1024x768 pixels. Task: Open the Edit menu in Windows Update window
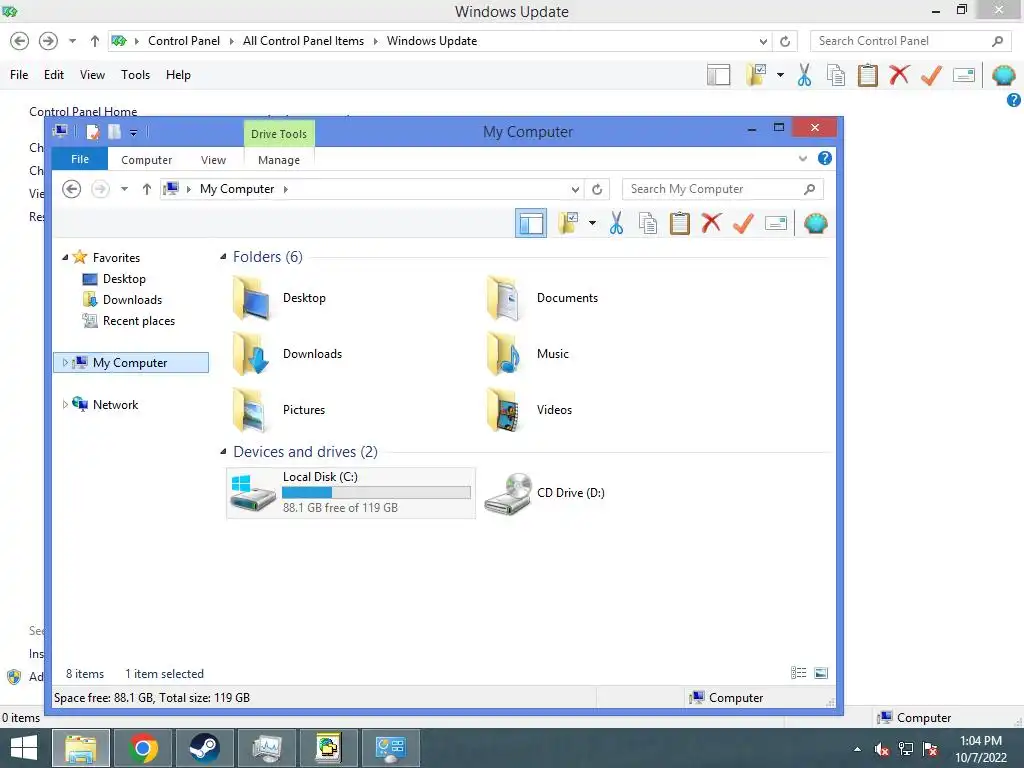tap(54, 75)
